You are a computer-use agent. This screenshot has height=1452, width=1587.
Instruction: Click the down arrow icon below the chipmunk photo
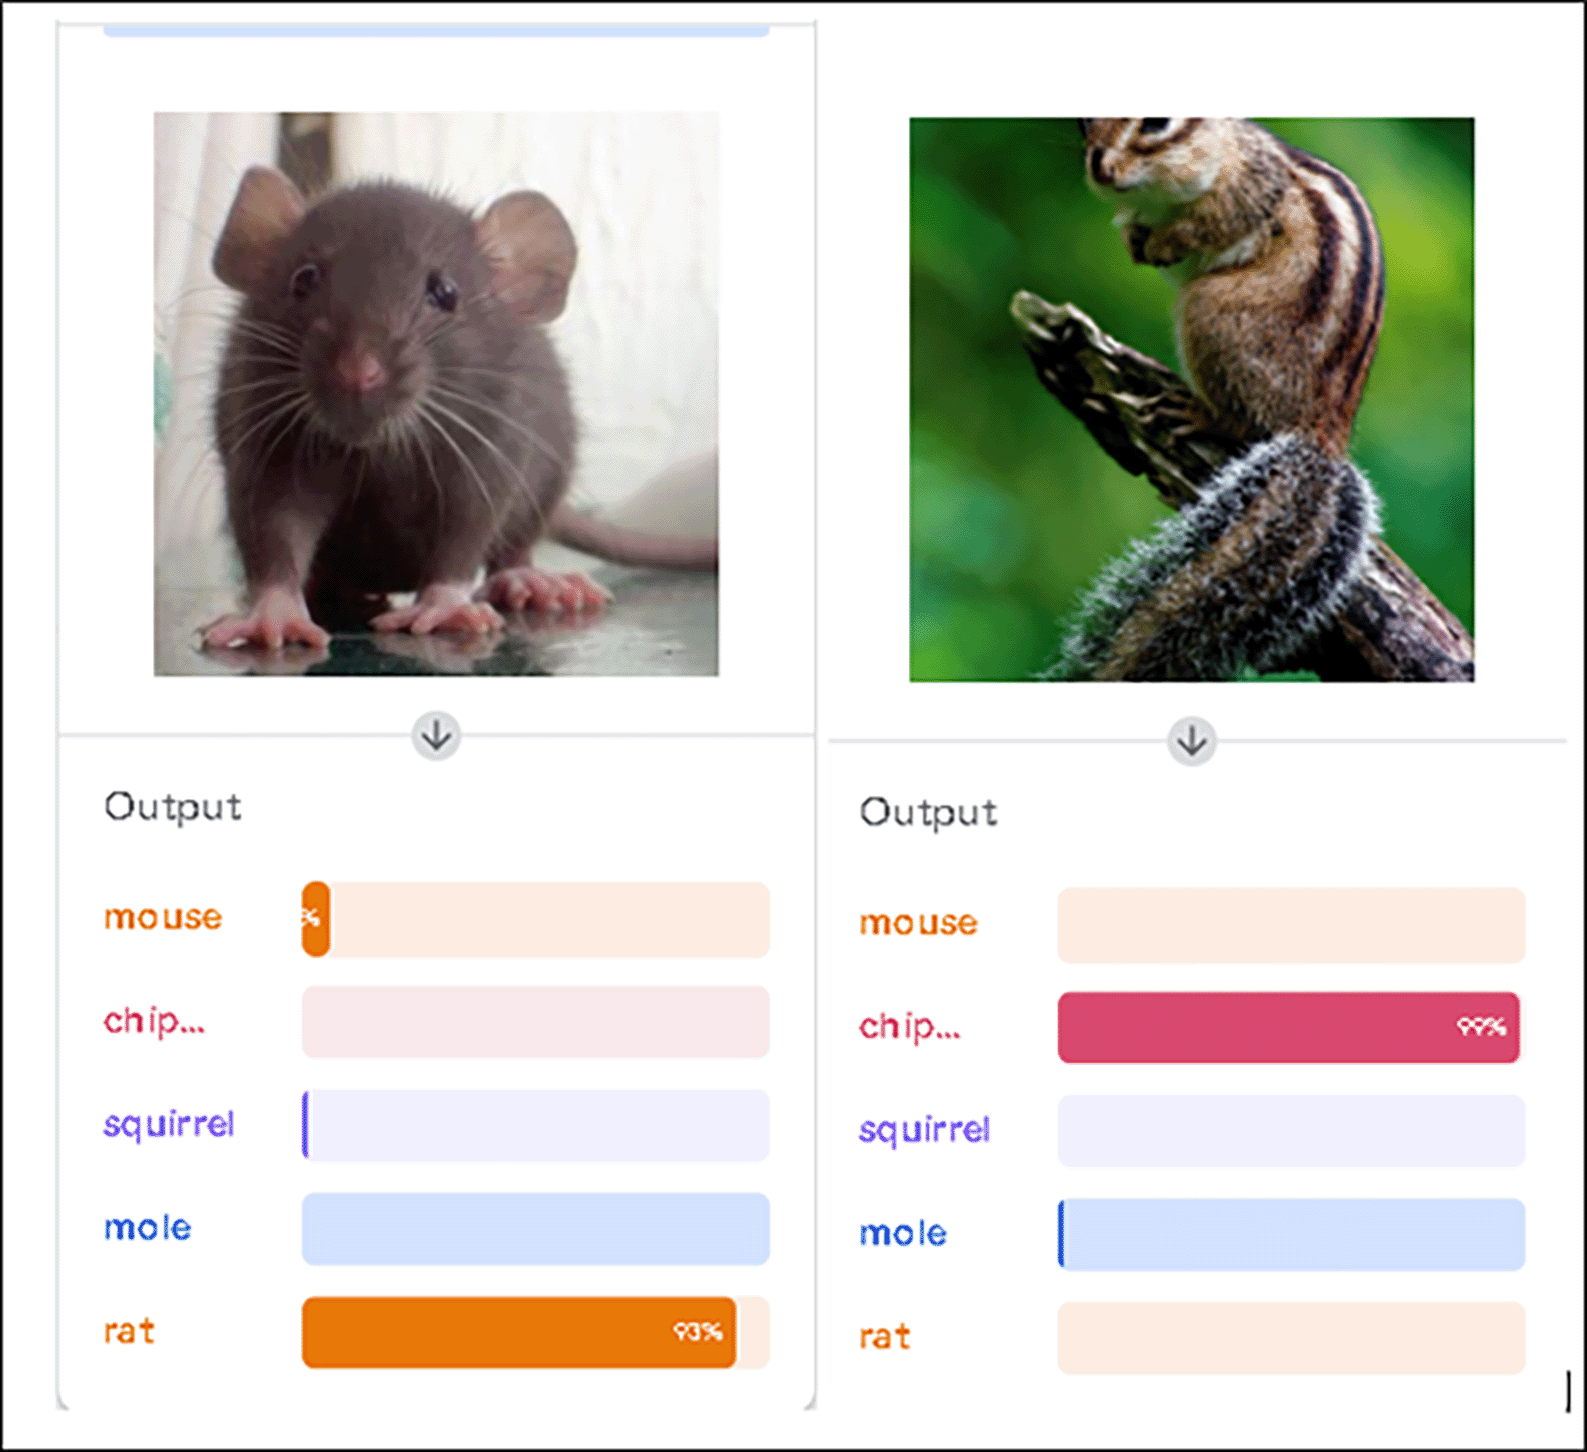[x=1191, y=742]
